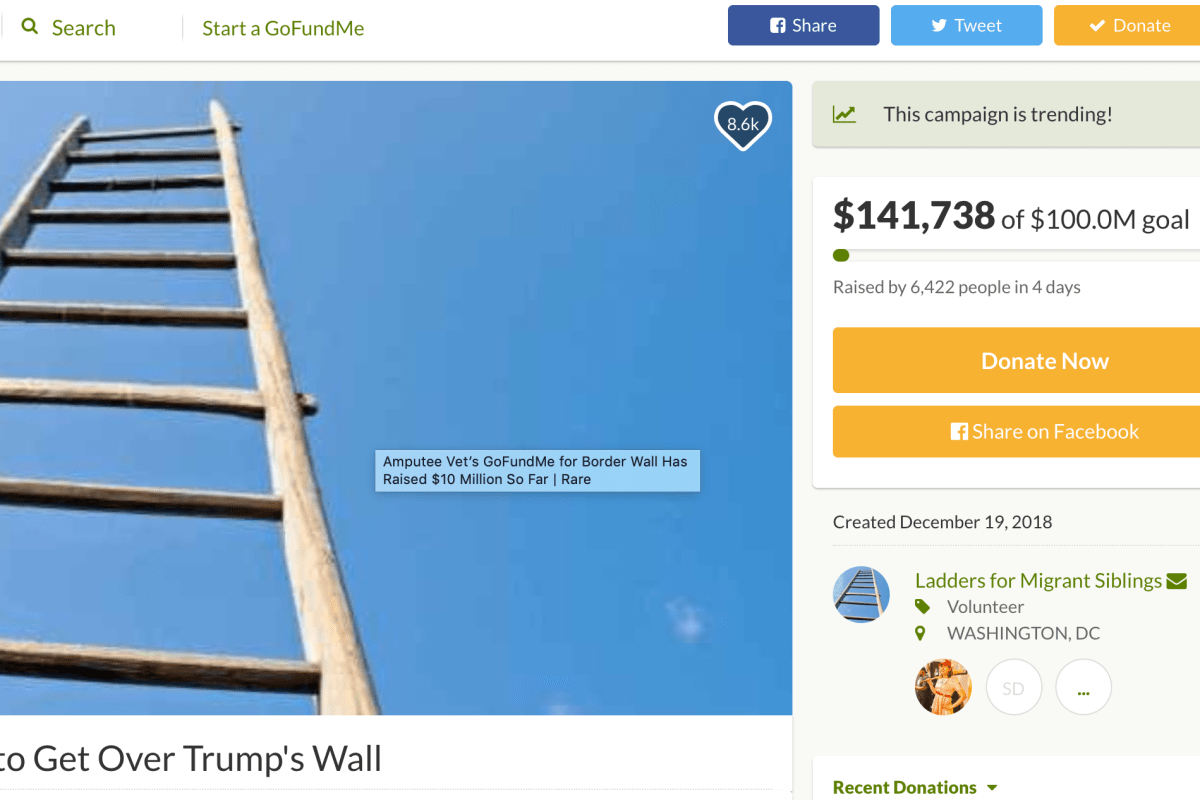Click envelope icon to contact organizer
Screen dimensions: 1200x800
pos(1176,581)
